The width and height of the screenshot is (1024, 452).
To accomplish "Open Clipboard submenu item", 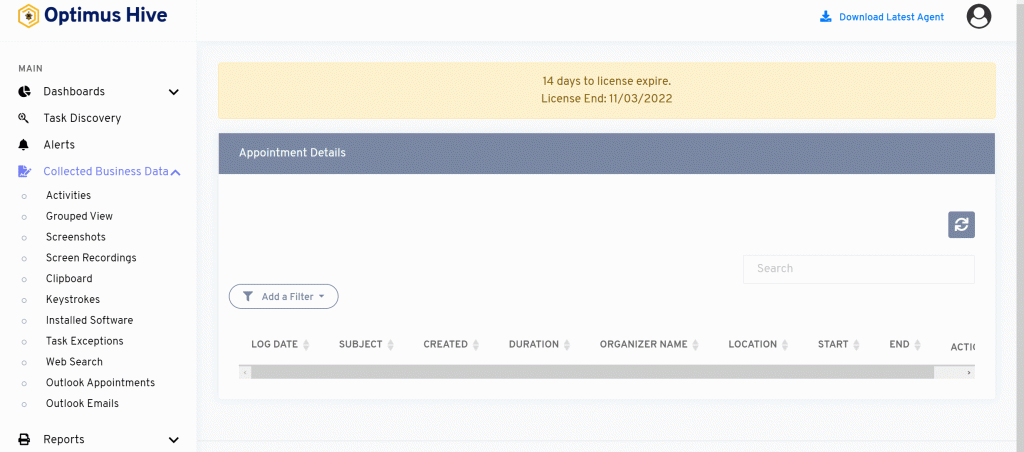I will pos(69,279).
